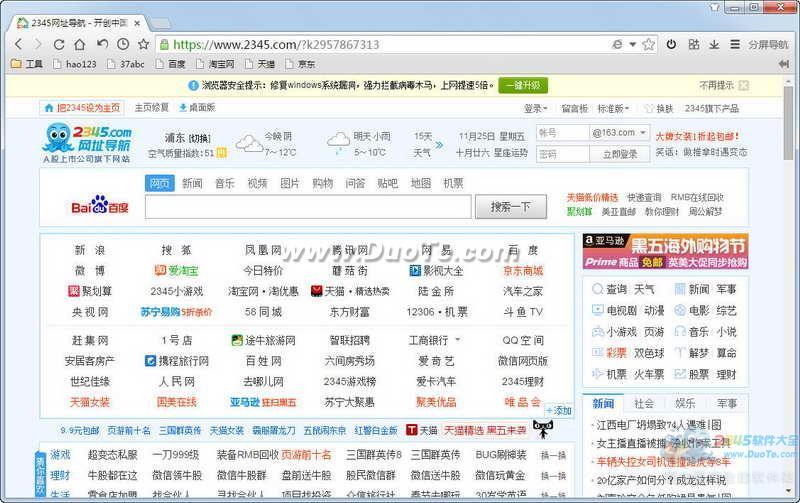The width and height of the screenshot is (800, 503).
Task: Click 换一换 in 游戏 row
Action: coord(553,455)
